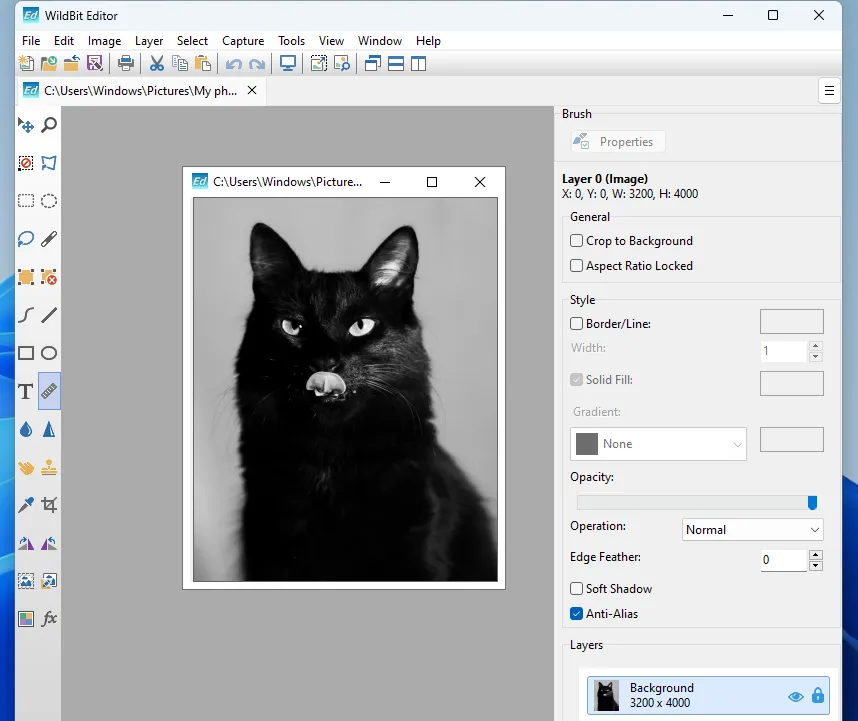Click the Undo toolbar icon
The width and height of the screenshot is (858, 721).
234,63
